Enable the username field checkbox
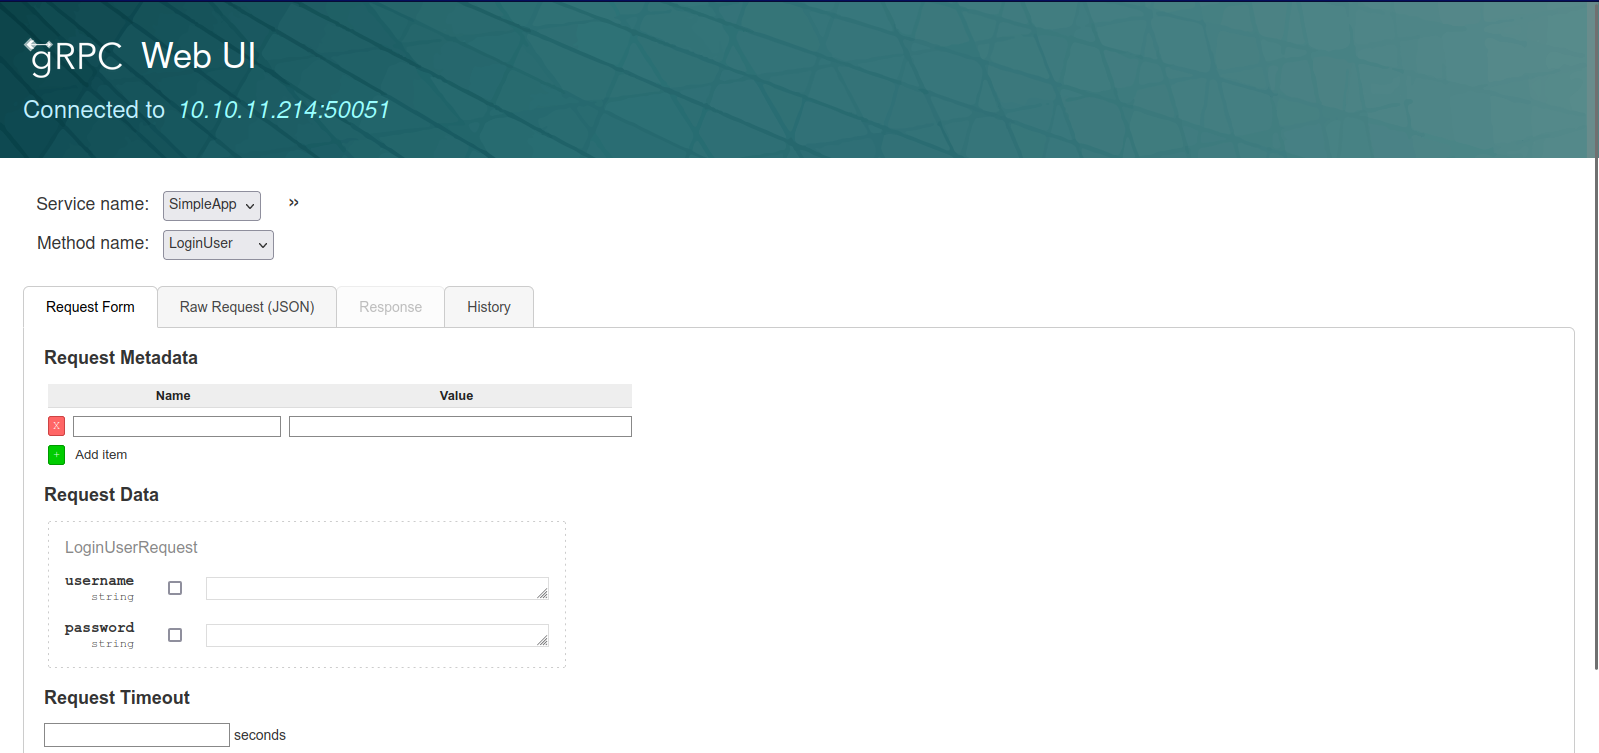This screenshot has height=753, width=1599. pos(175,588)
